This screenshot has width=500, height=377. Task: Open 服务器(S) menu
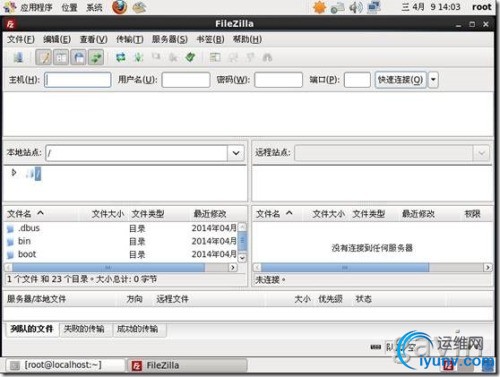click(x=169, y=39)
